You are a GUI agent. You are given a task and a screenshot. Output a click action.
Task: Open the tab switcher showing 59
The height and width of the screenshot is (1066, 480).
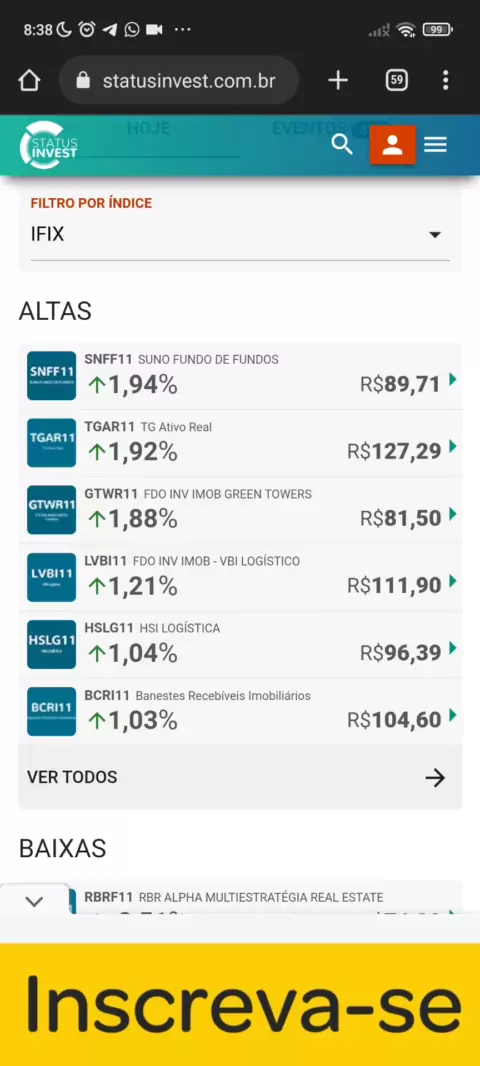click(x=396, y=81)
